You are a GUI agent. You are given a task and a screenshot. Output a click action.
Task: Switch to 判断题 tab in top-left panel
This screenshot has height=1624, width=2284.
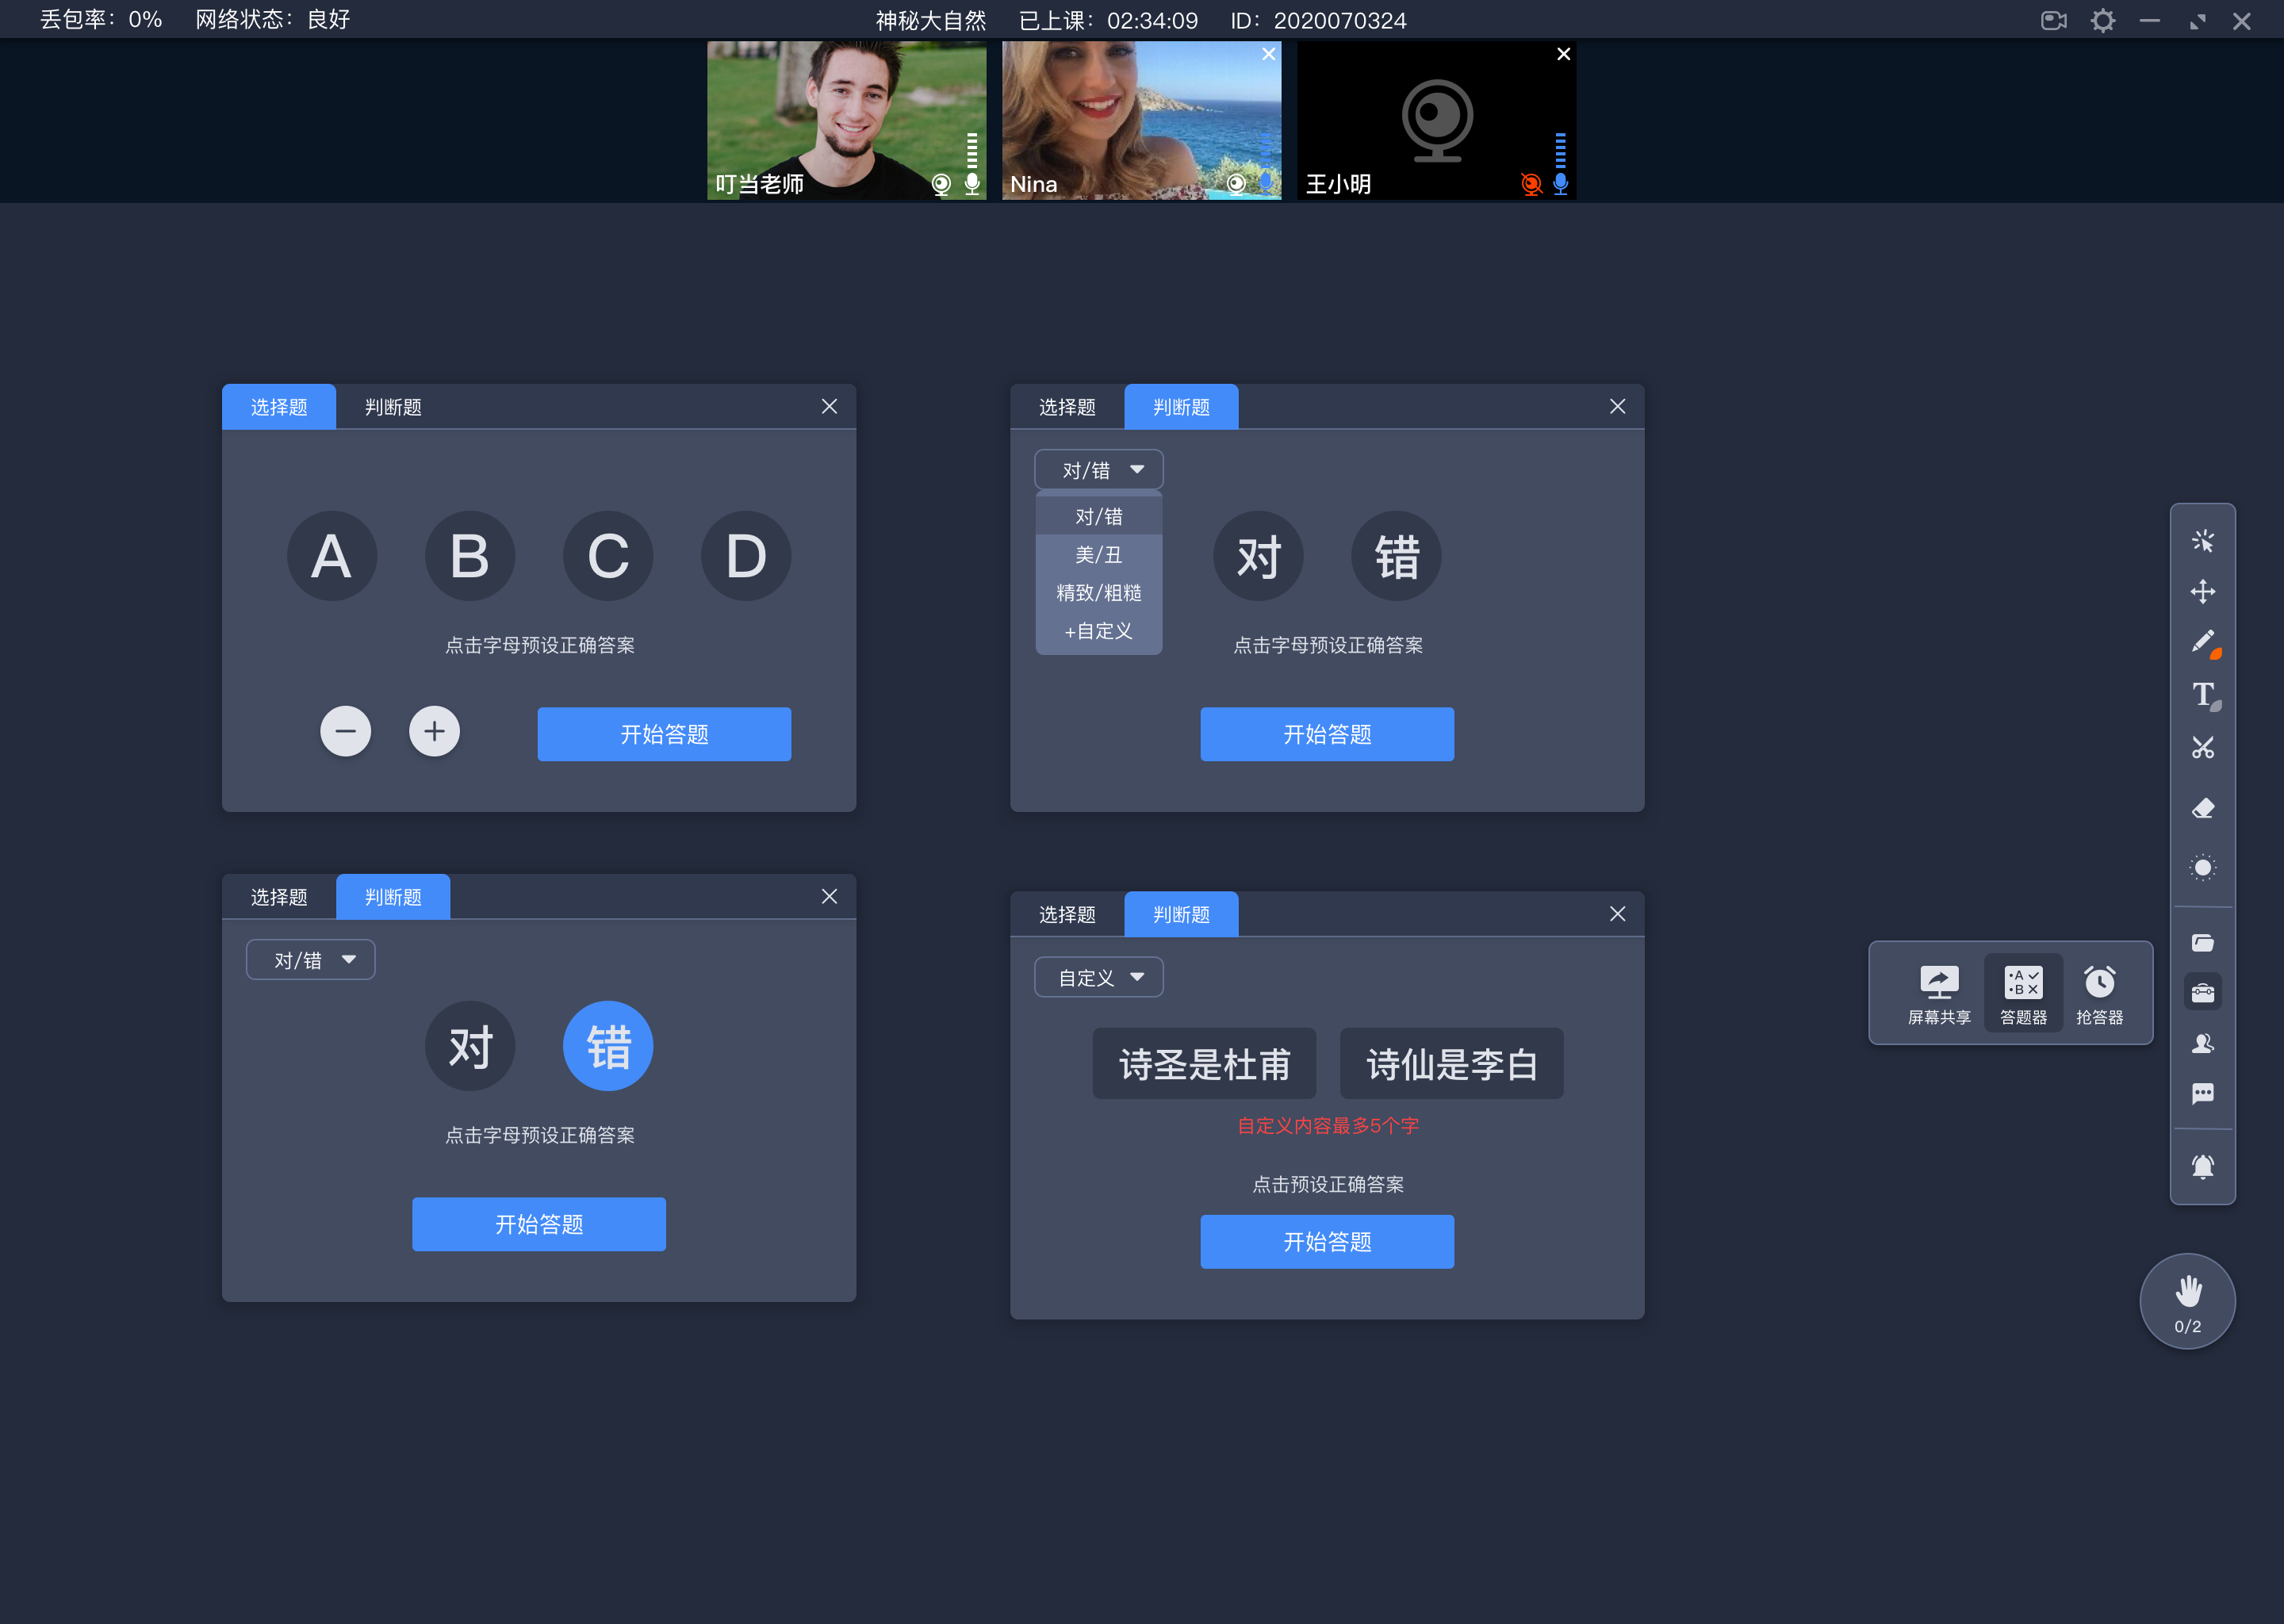(390, 406)
